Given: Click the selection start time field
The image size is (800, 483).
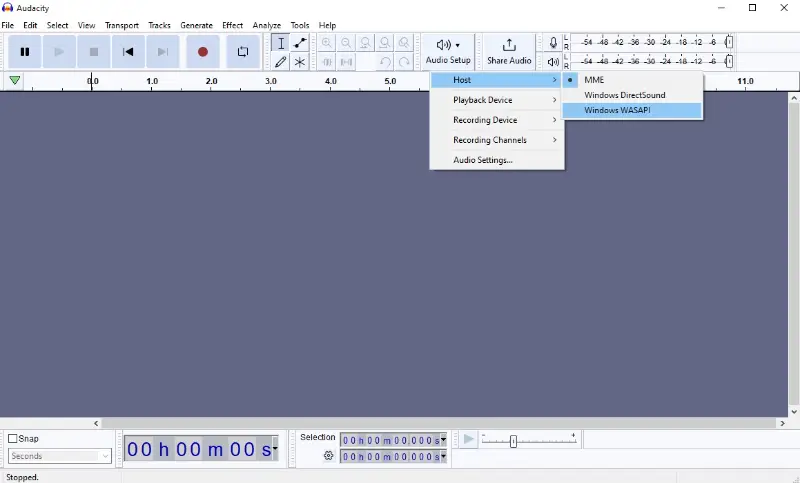Looking at the screenshot, I should click(390, 440).
